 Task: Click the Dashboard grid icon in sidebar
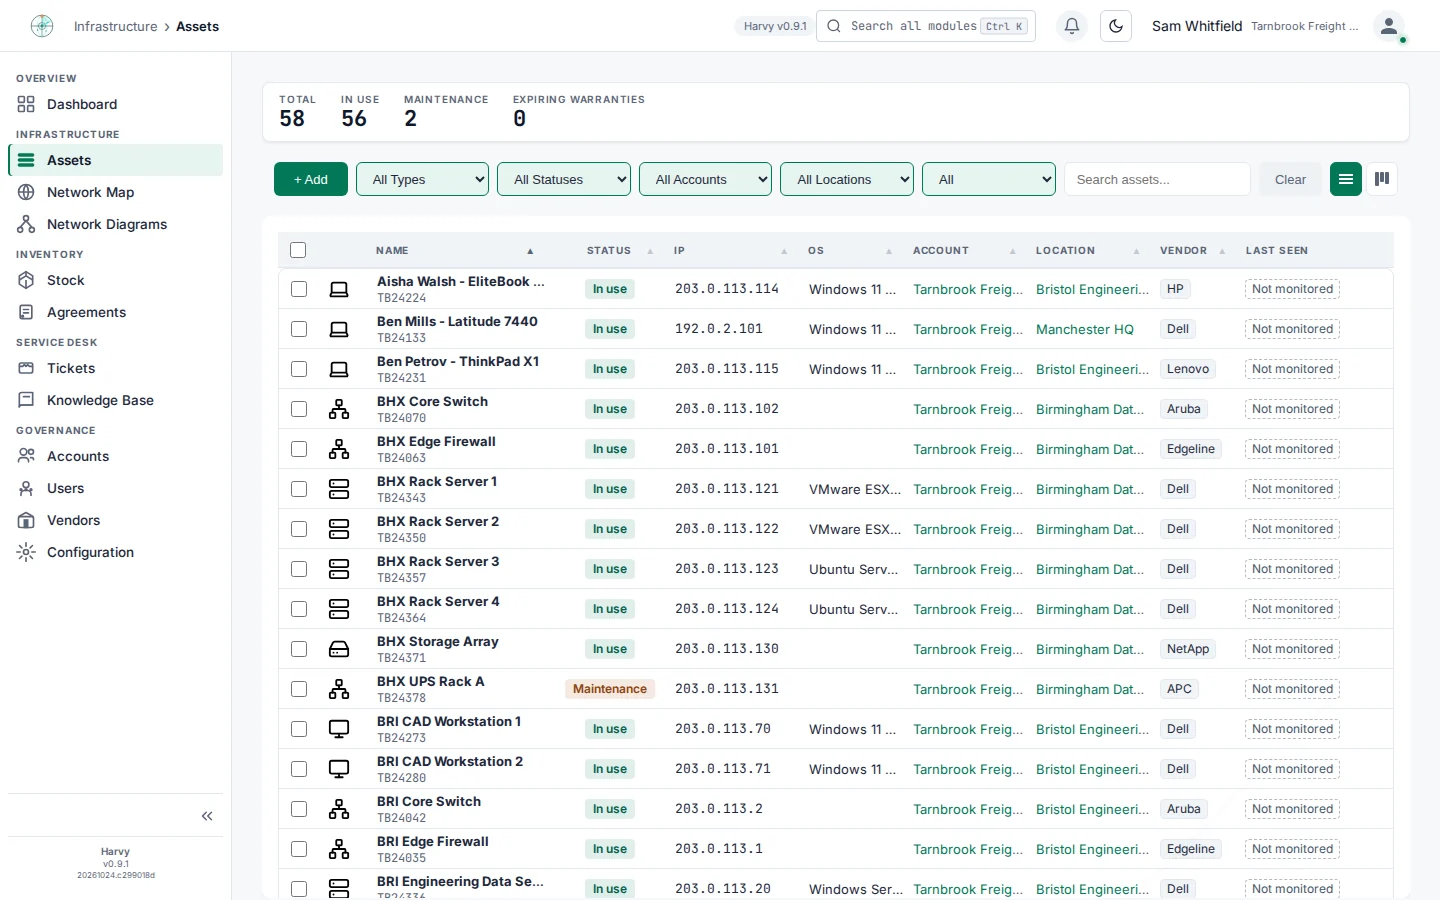(26, 104)
